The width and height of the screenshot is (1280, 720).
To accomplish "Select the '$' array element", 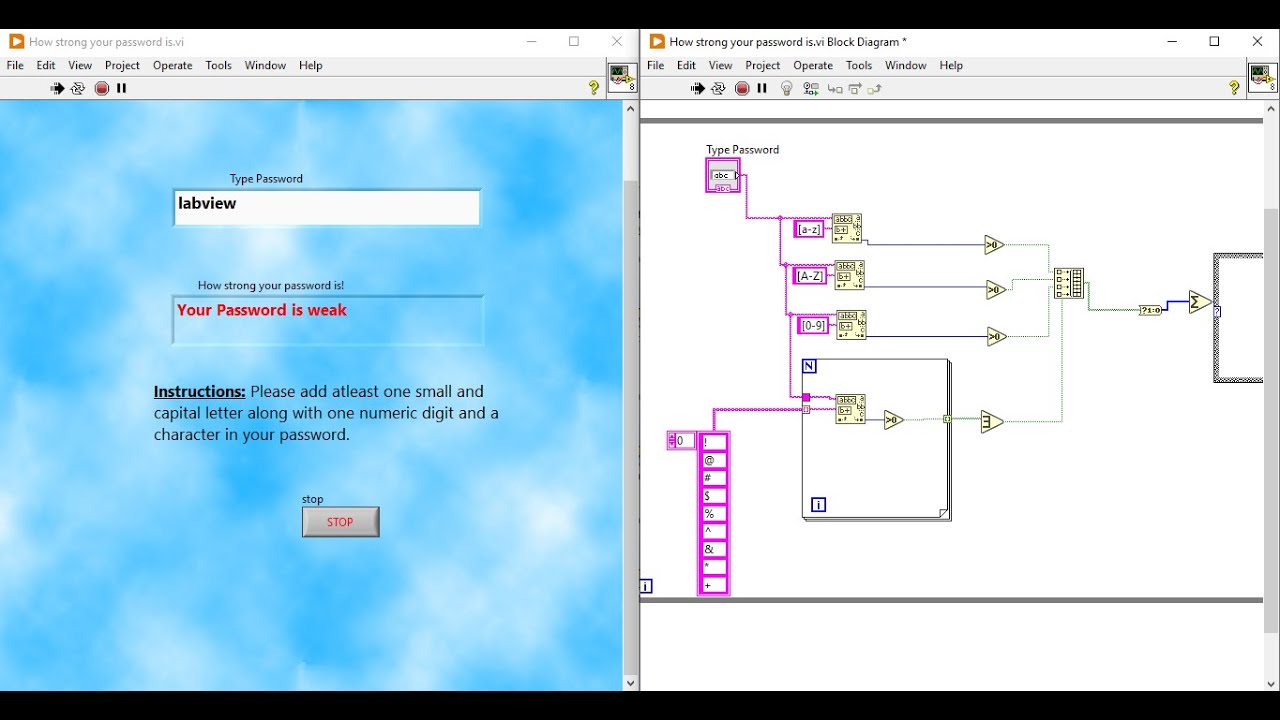I will coord(714,496).
